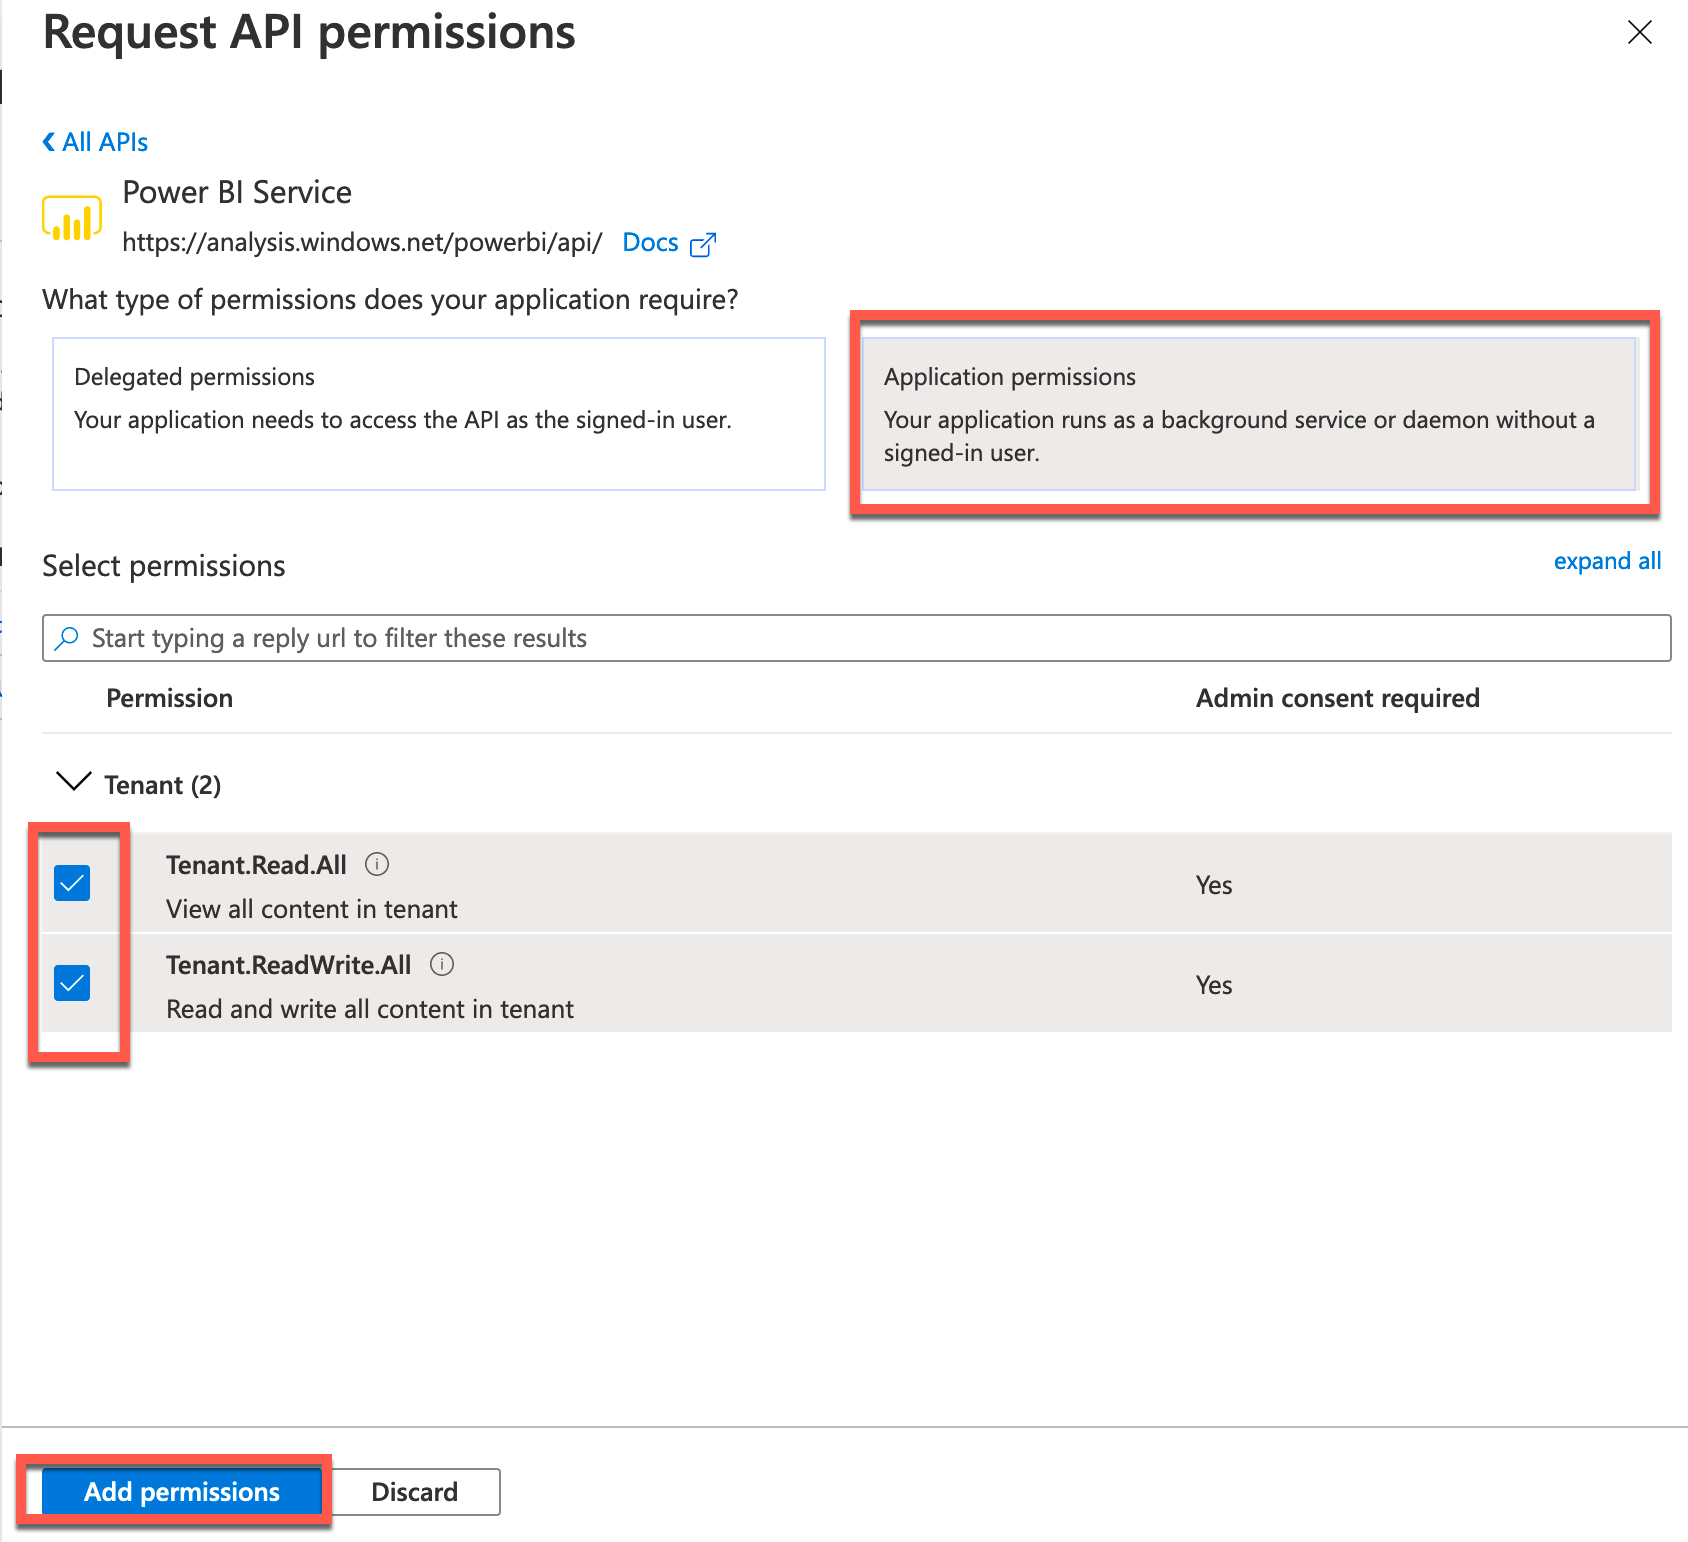This screenshot has height=1542, width=1688.
Task: Click the Tenant.Read.All permission name
Action: [x=256, y=865]
